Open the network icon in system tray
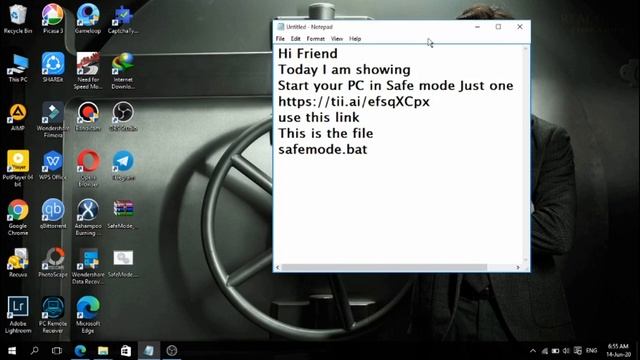Screen dimensions: 640x360 544,351
